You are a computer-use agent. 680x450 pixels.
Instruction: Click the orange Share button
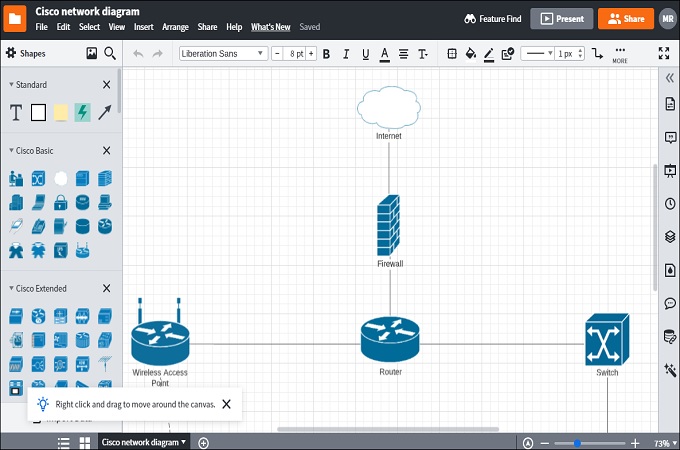625,18
